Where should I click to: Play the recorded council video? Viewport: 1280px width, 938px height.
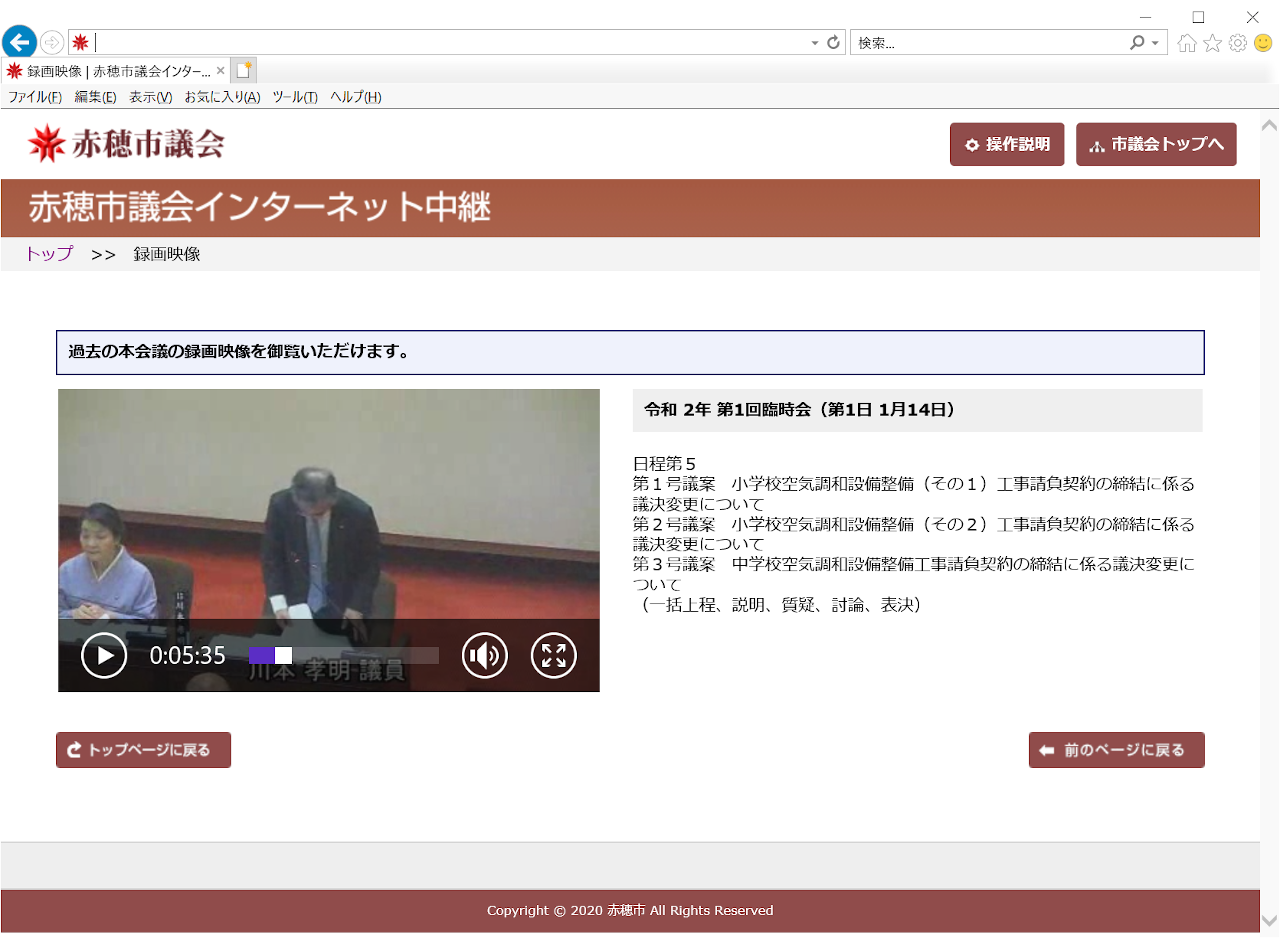click(104, 656)
